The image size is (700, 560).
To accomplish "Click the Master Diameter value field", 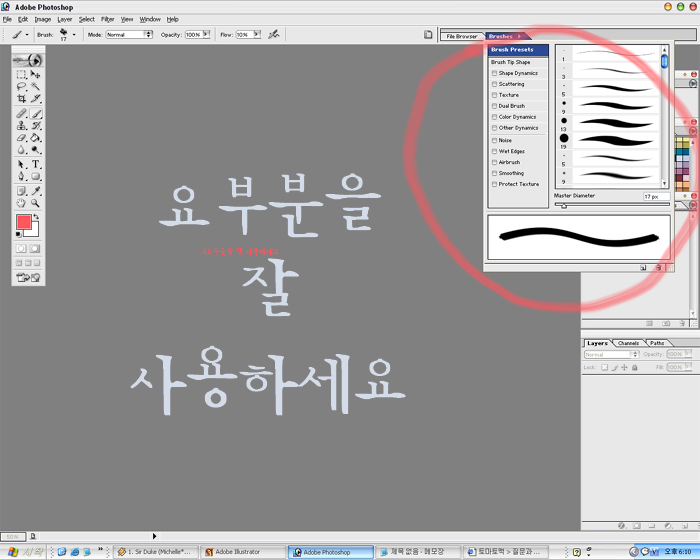I will click(x=651, y=196).
